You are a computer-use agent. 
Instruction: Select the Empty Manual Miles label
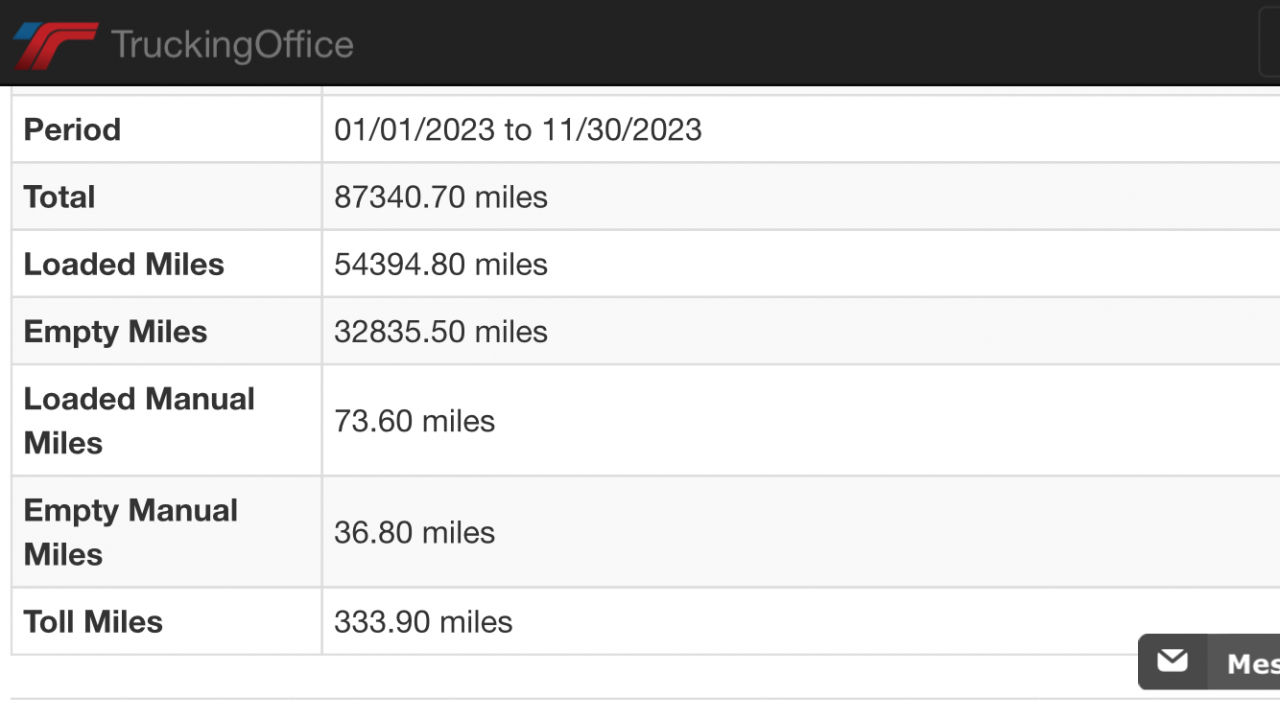(130, 532)
